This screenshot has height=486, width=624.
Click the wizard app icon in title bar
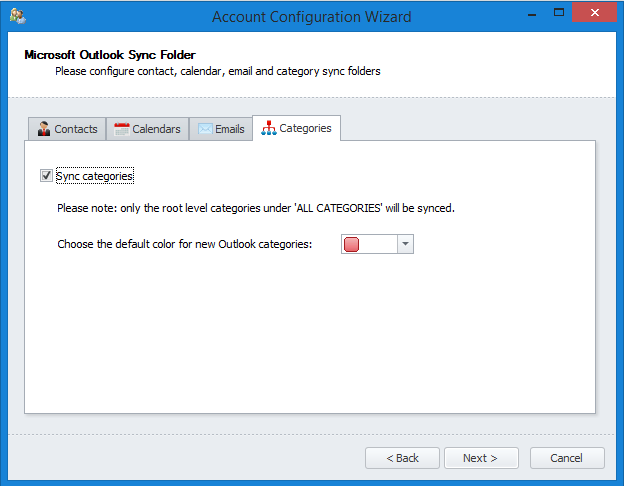pyautogui.click(x=17, y=17)
